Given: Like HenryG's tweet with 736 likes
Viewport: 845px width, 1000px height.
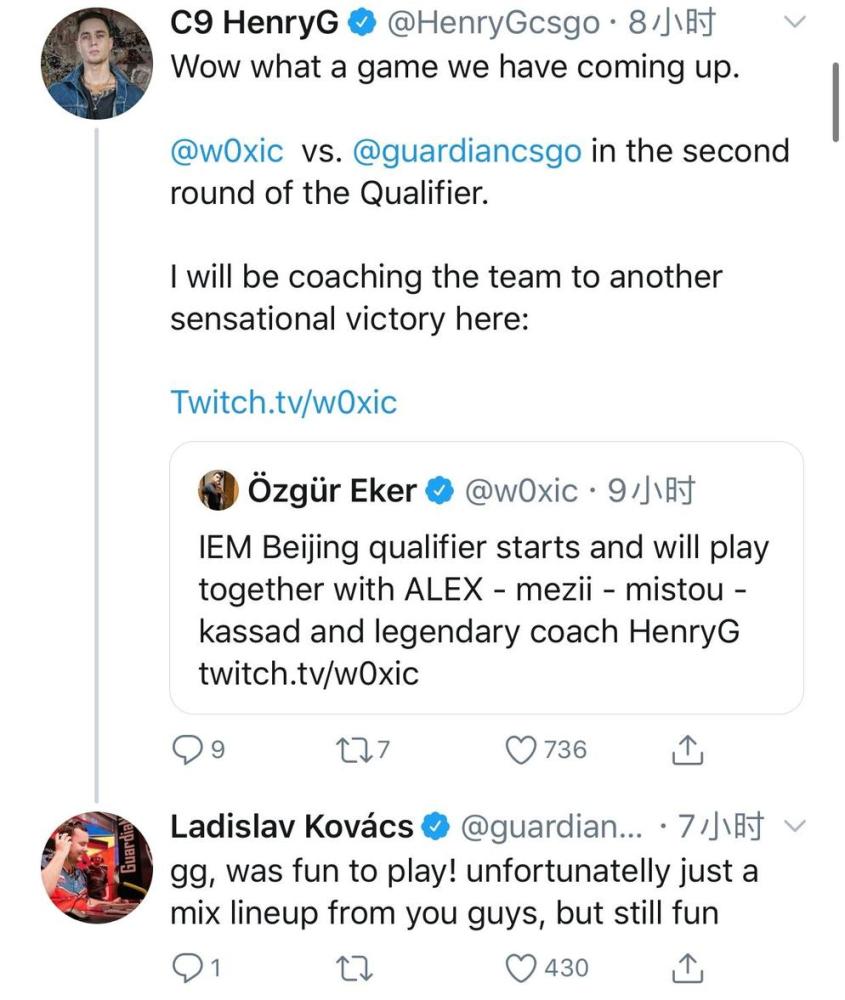Looking at the screenshot, I should pos(521,749).
